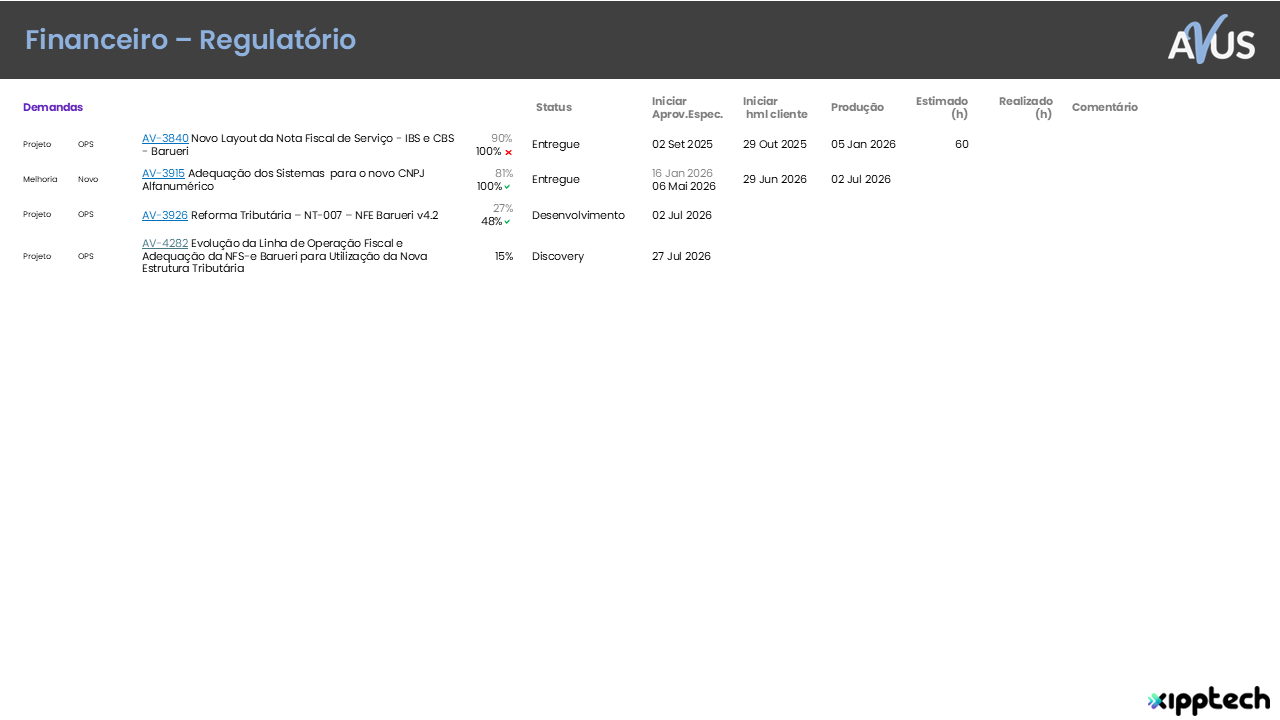Select the Reforma Tributária NT-007 description
The image size is (1280, 720).
[315, 215]
